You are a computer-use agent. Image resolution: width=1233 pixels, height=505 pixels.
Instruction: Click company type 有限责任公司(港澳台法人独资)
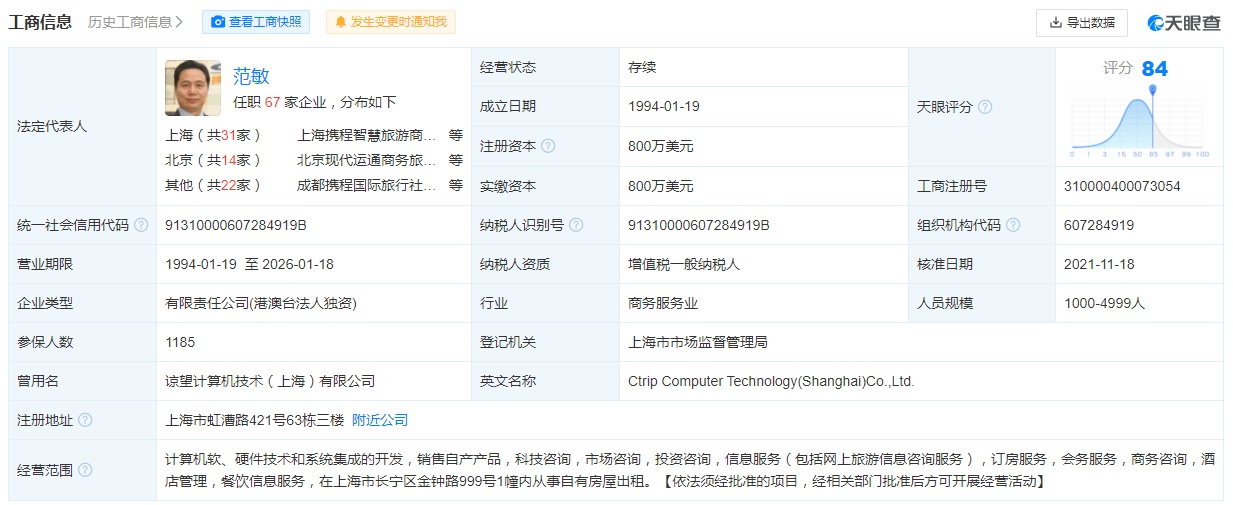pos(261,303)
